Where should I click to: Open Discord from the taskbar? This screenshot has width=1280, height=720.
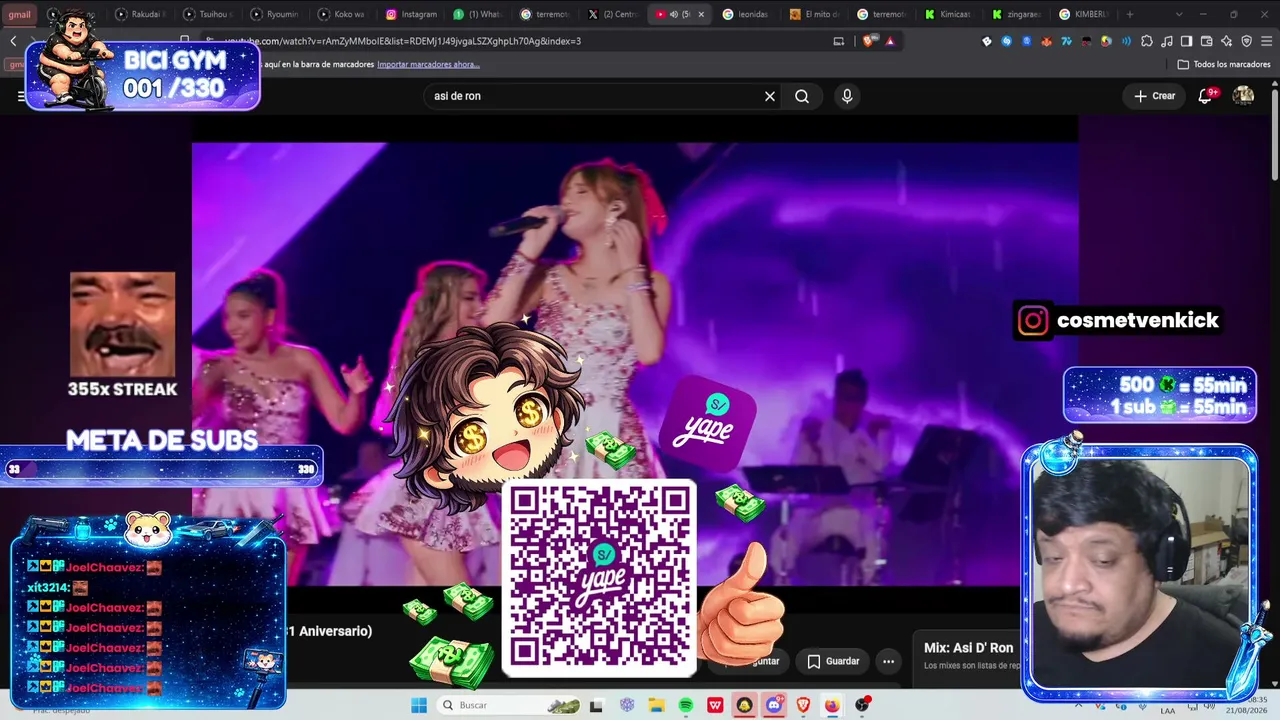(x=774, y=705)
